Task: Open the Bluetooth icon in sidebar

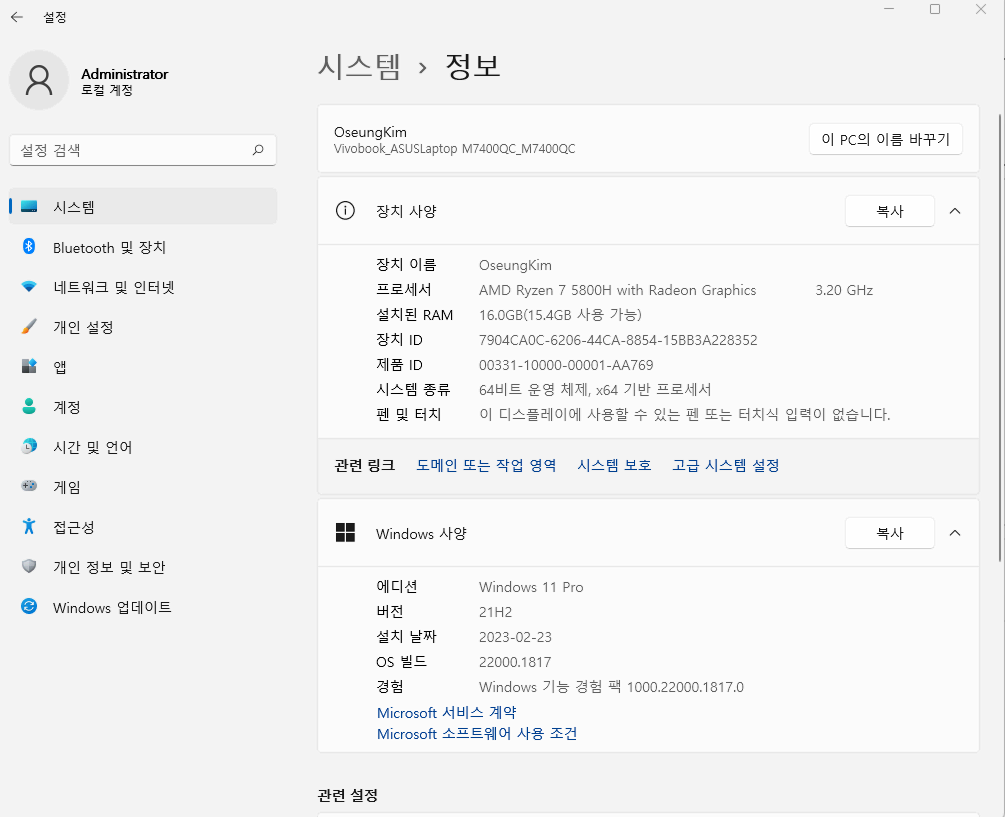Action: pos(29,247)
